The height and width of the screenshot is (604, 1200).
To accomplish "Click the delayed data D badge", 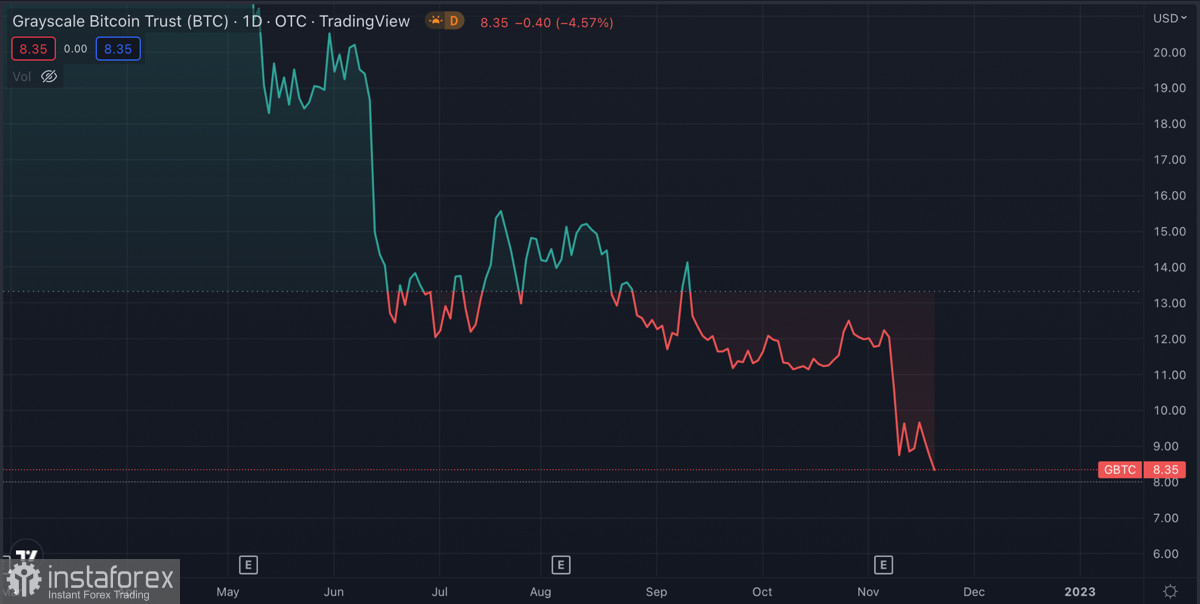I will (x=454, y=21).
